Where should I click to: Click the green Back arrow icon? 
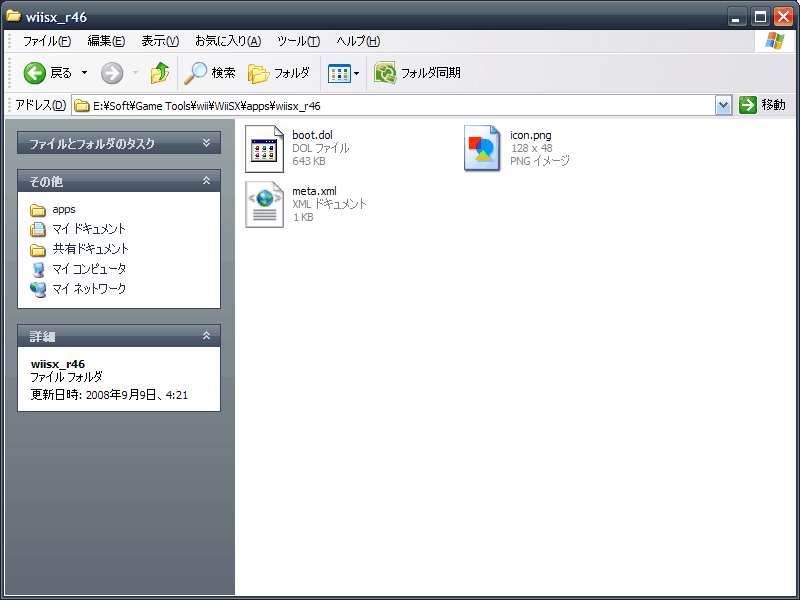pos(35,73)
